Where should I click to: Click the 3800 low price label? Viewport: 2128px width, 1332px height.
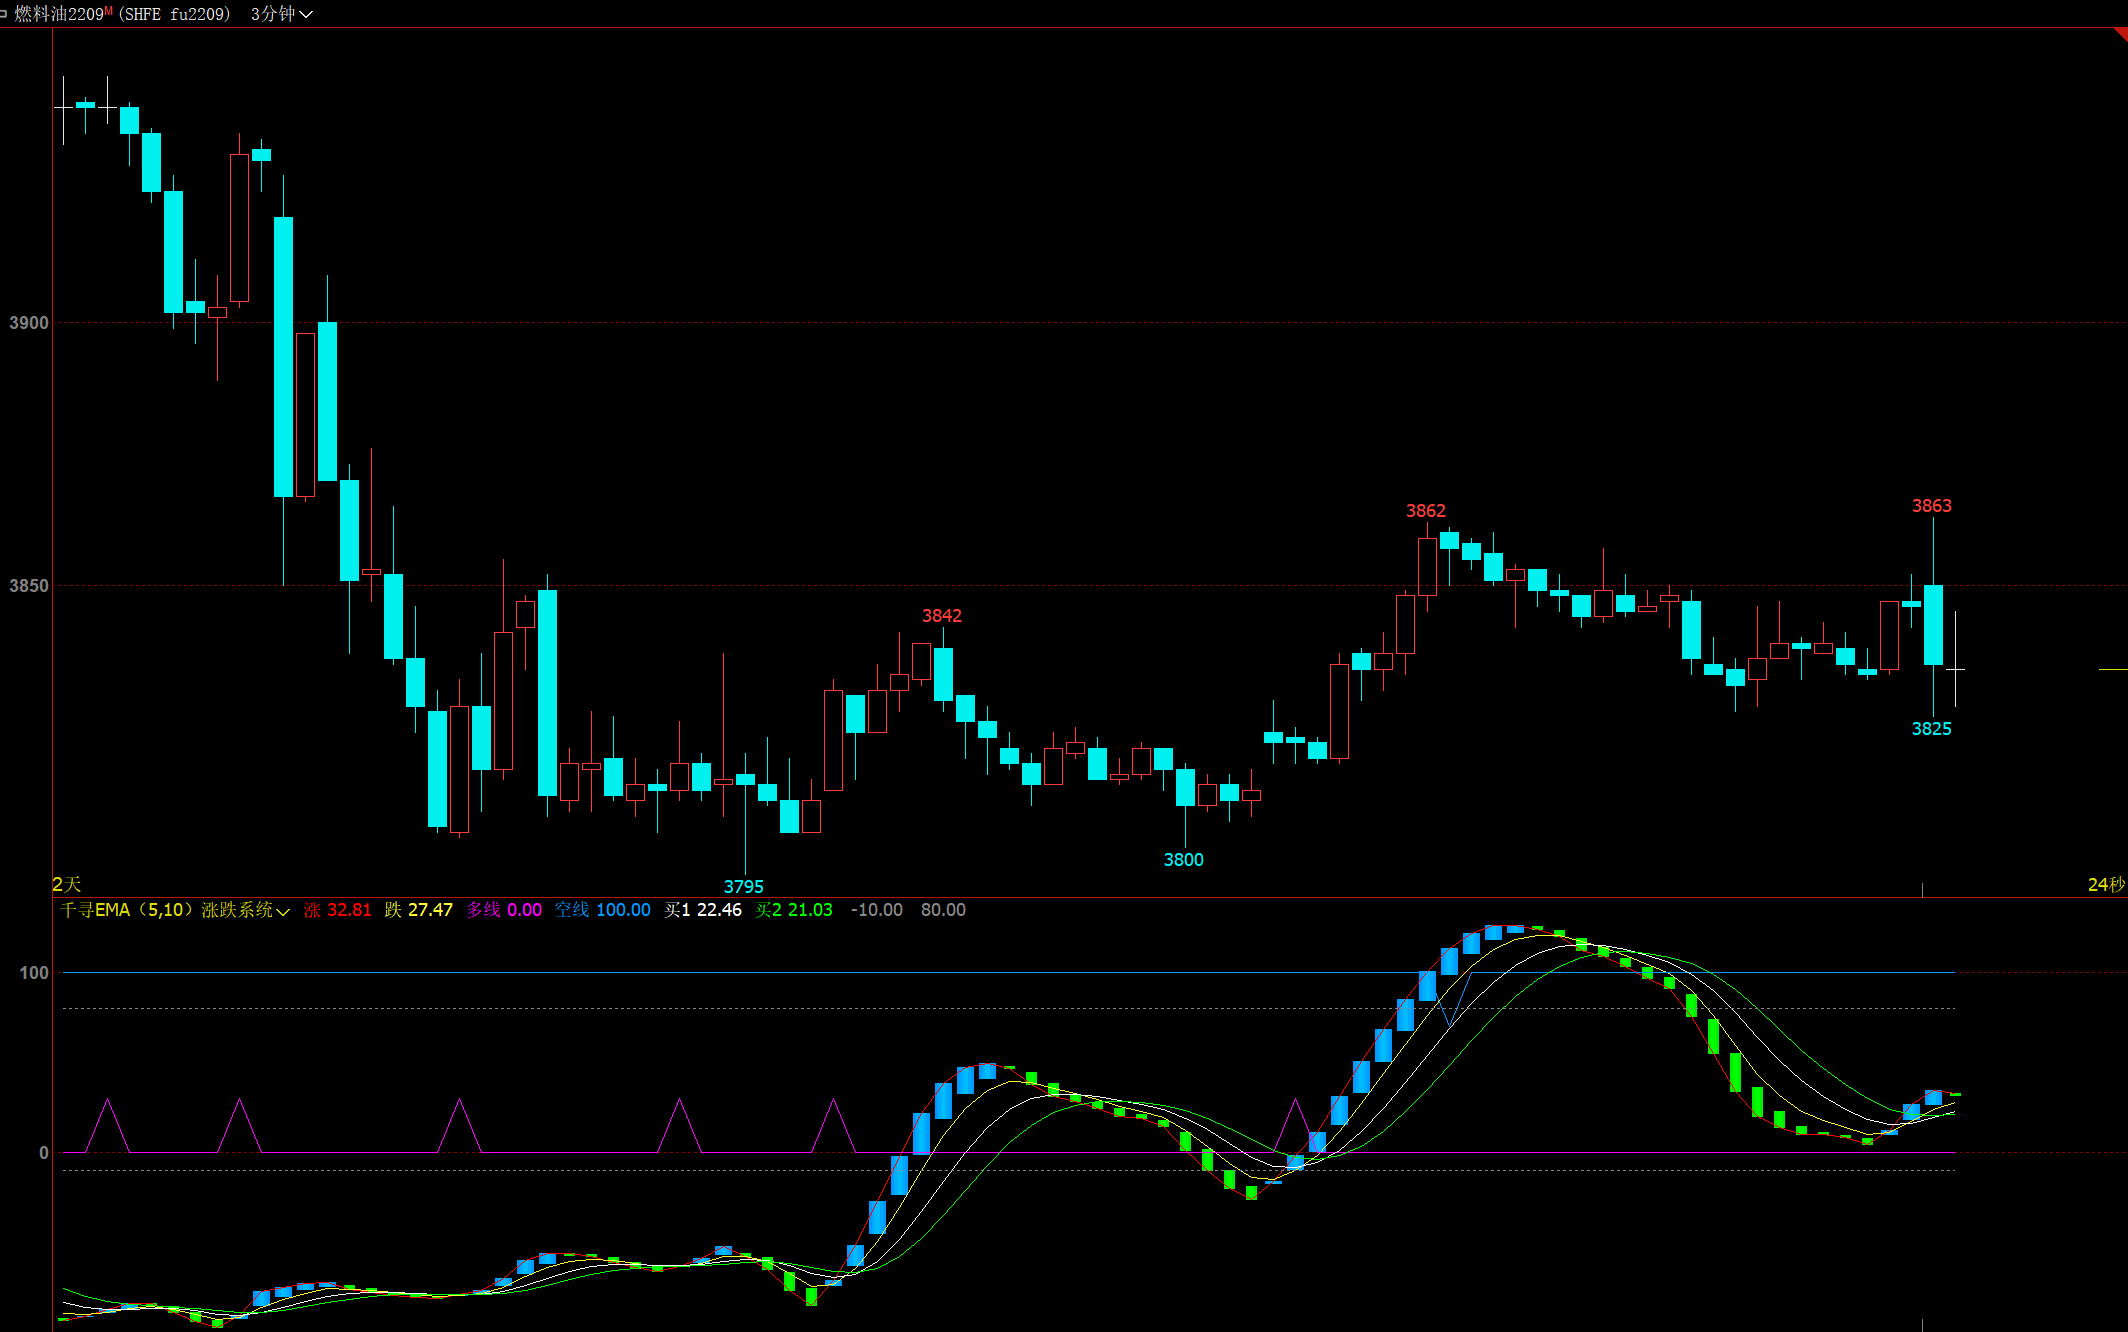tap(1183, 860)
